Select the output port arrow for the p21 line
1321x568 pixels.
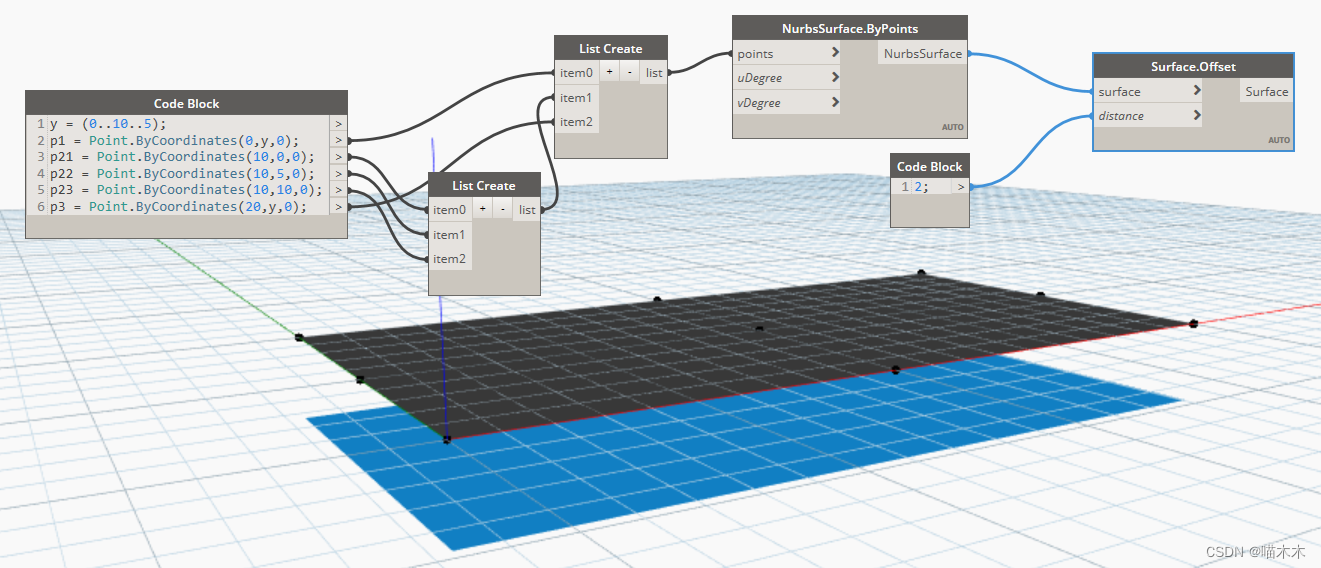[x=338, y=157]
